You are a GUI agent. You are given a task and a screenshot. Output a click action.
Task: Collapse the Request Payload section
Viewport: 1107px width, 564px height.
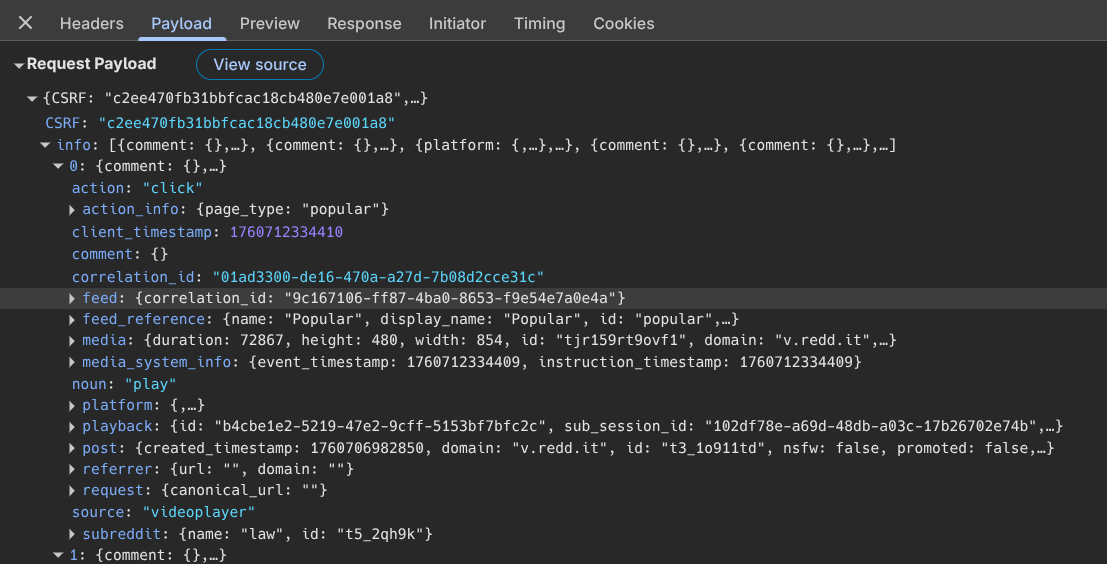click(19, 65)
